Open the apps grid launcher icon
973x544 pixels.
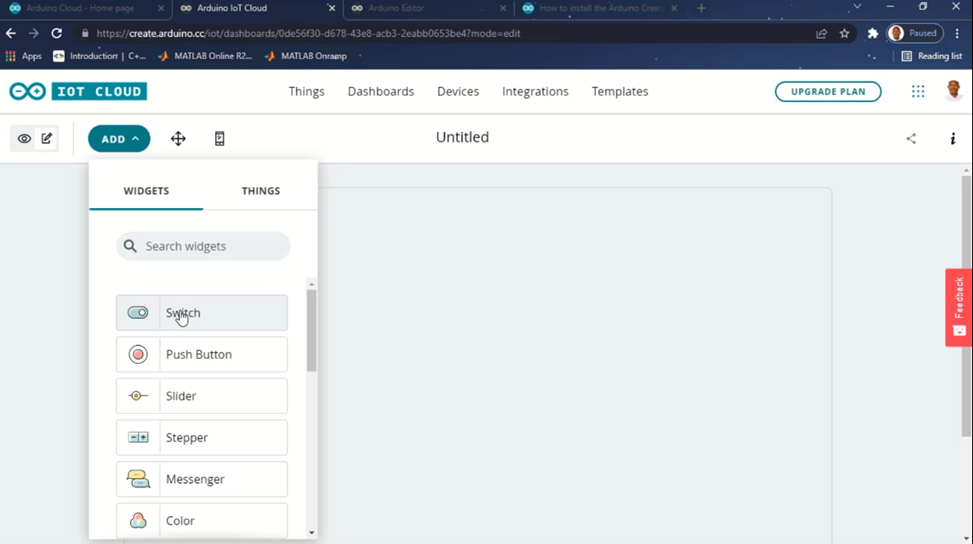[x=918, y=91]
